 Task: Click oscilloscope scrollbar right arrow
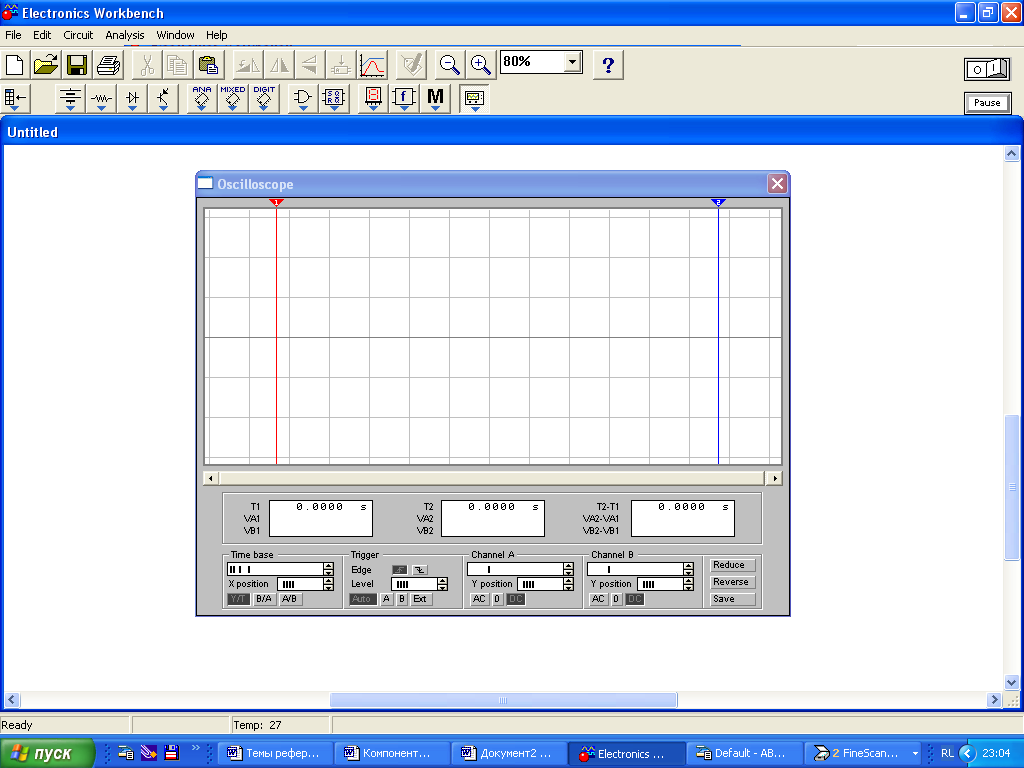point(775,479)
